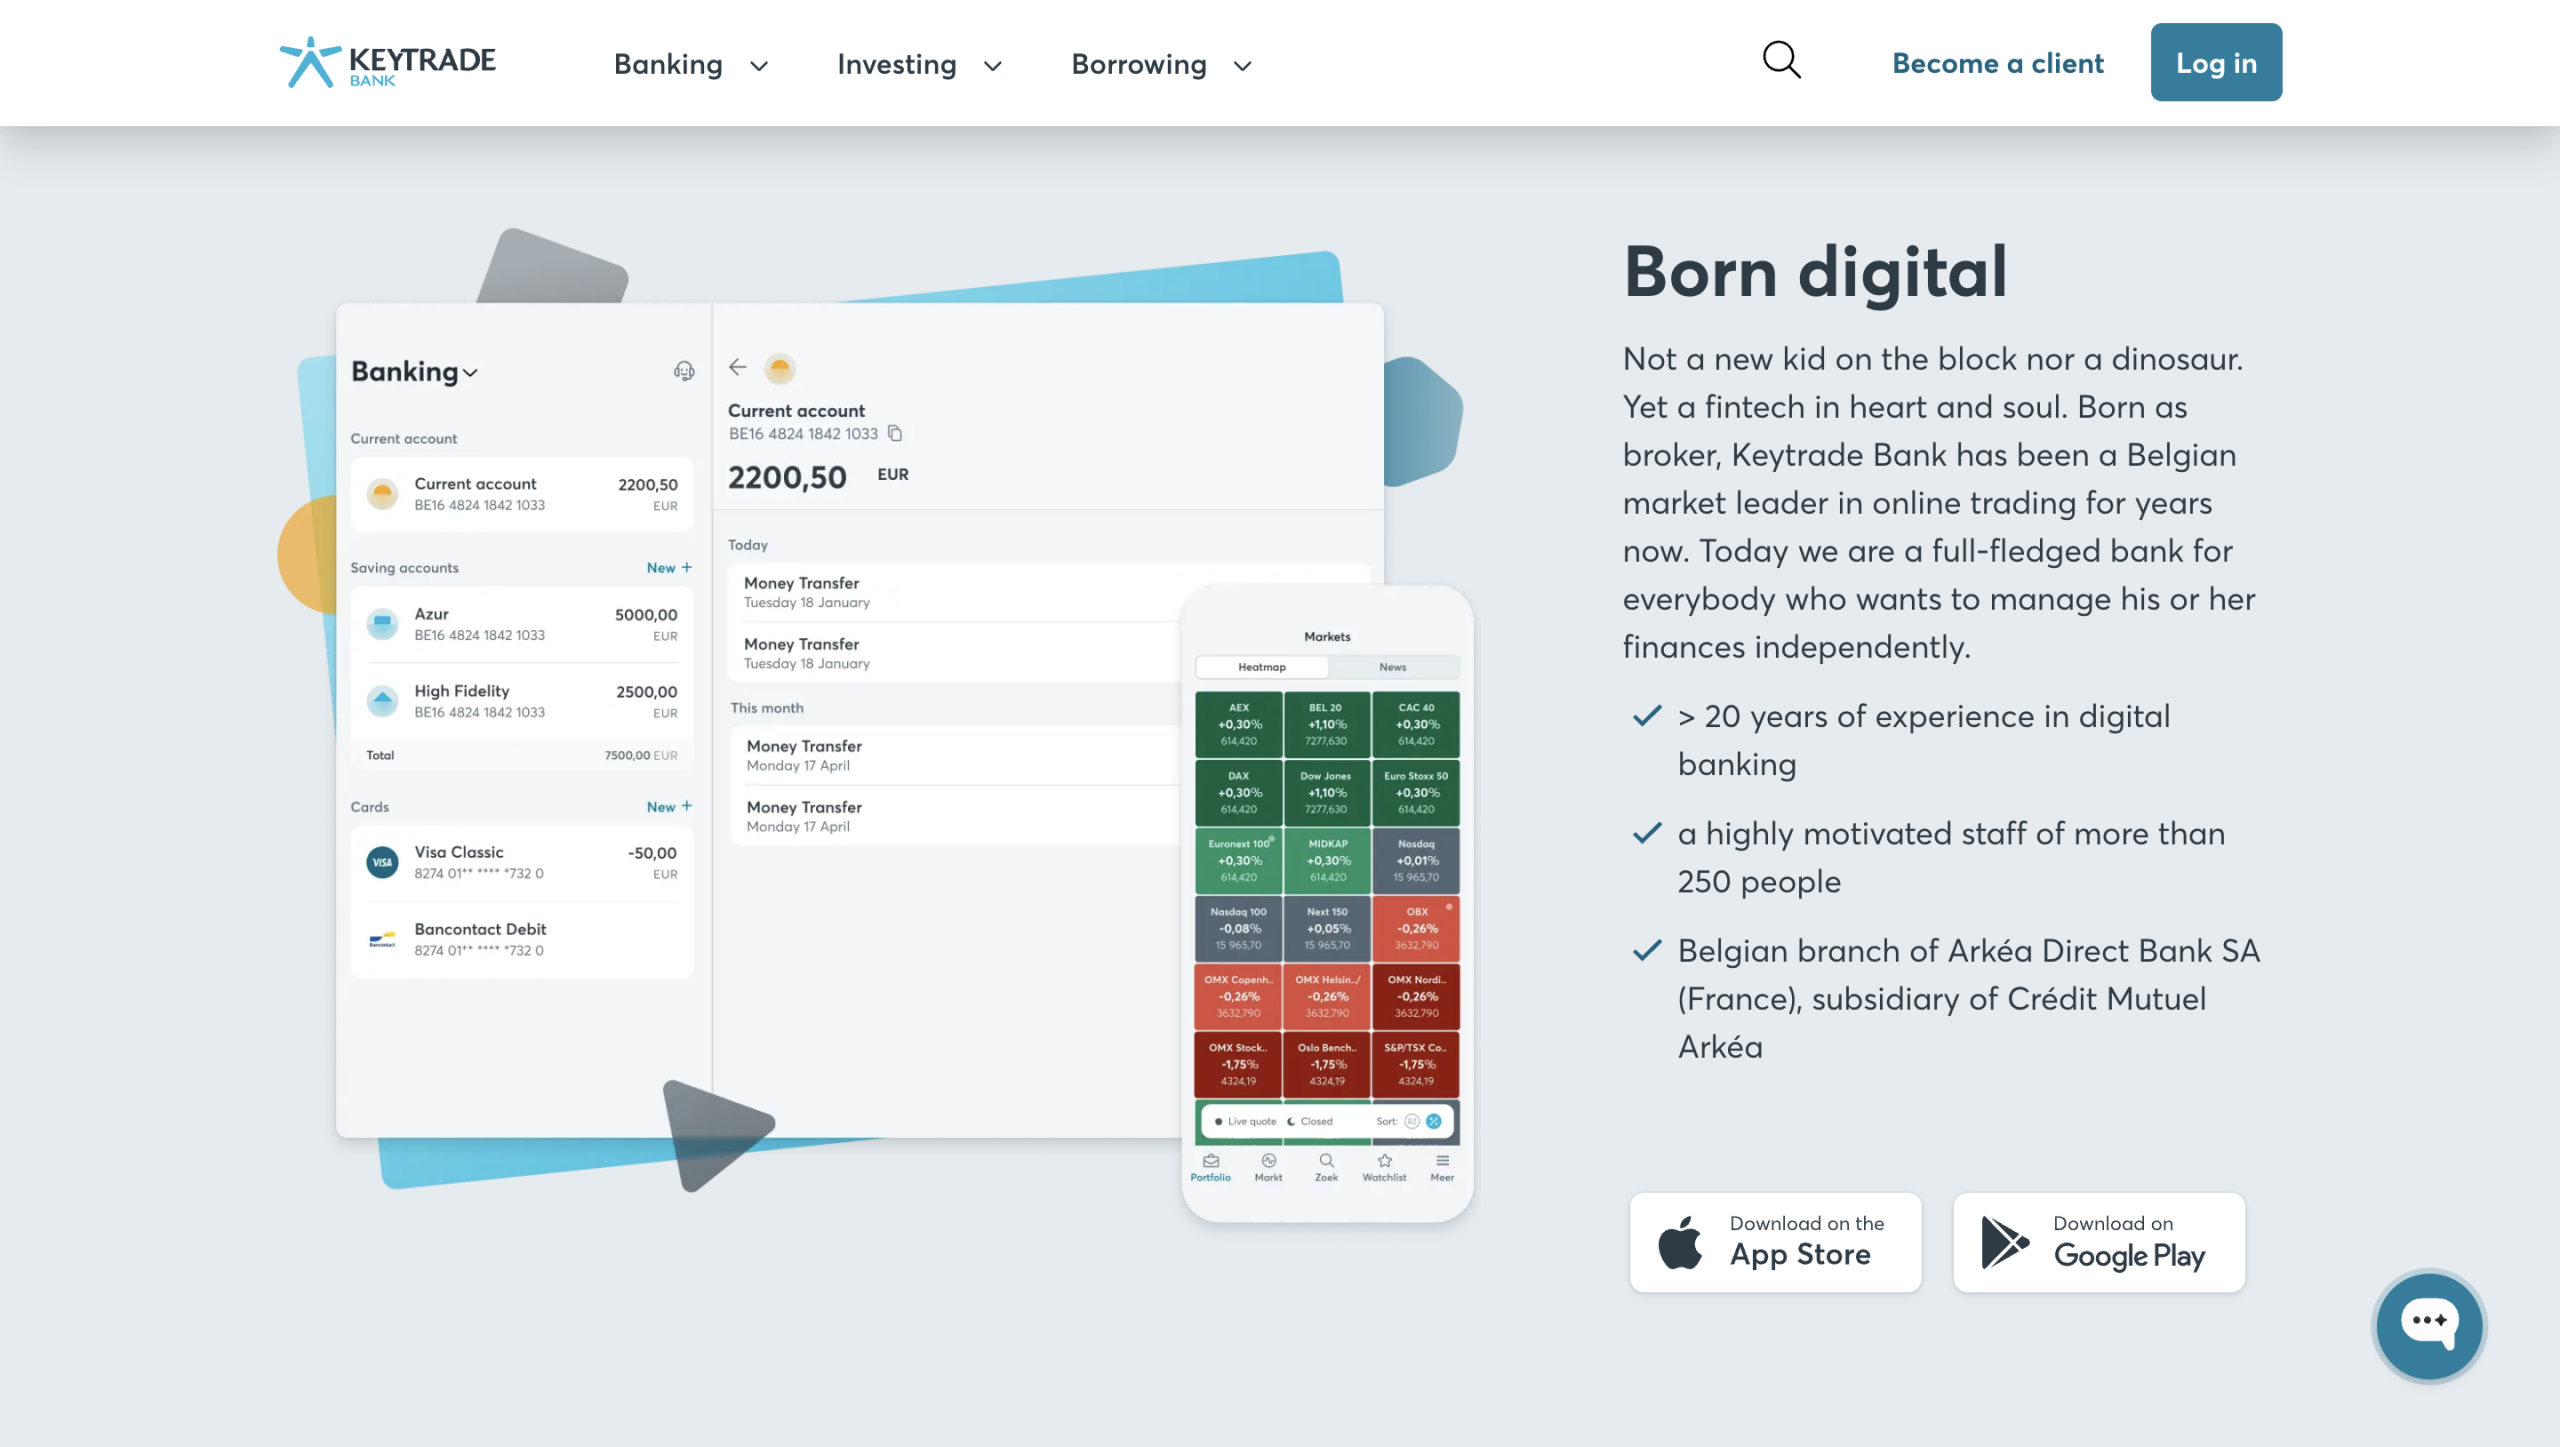Click New + next to Saving accounts

click(669, 567)
